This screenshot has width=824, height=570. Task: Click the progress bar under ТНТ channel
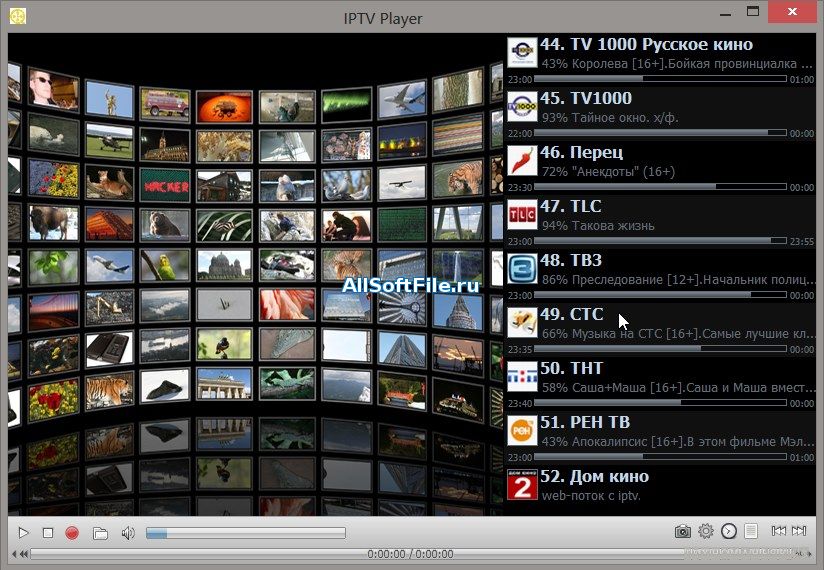click(x=660, y=403)
